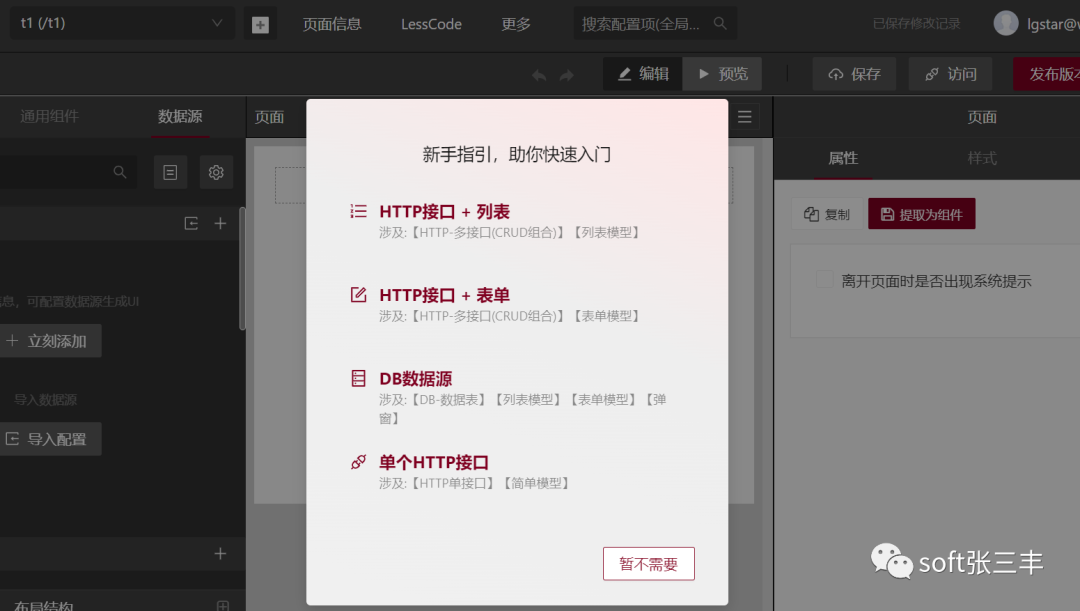
Task: Click the redo arrow in the toolbar
Action: tap(567, 75)
